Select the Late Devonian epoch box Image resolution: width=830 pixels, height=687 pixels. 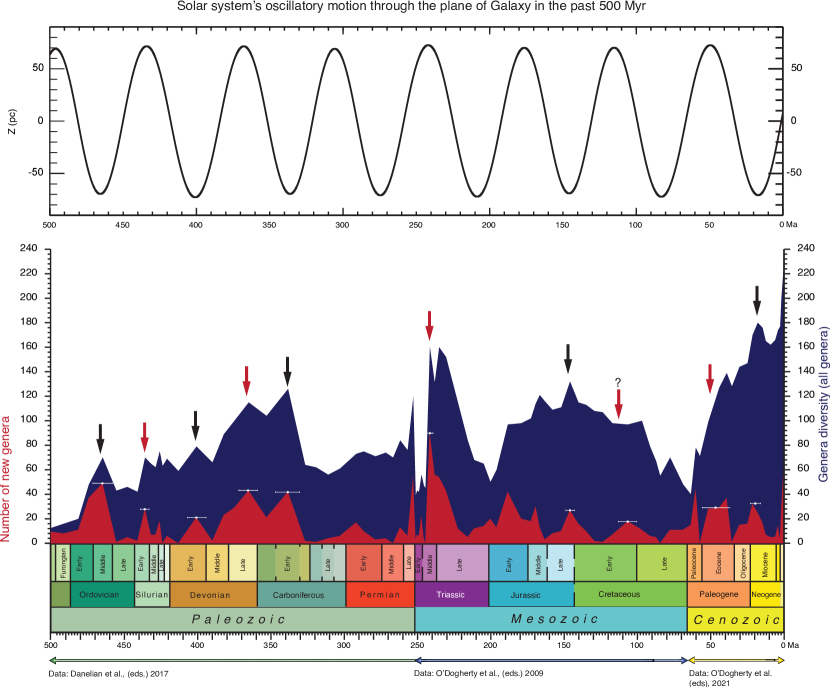pyautogui.click(x=243, y=563)
